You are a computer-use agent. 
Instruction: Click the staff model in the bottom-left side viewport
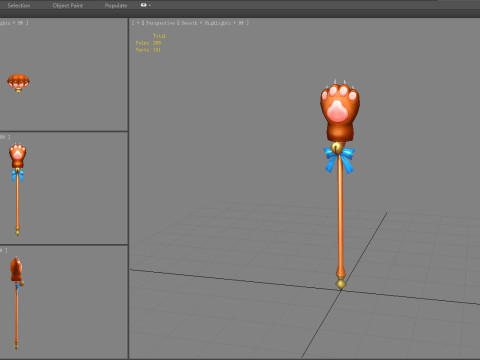[x=16, y=303]
